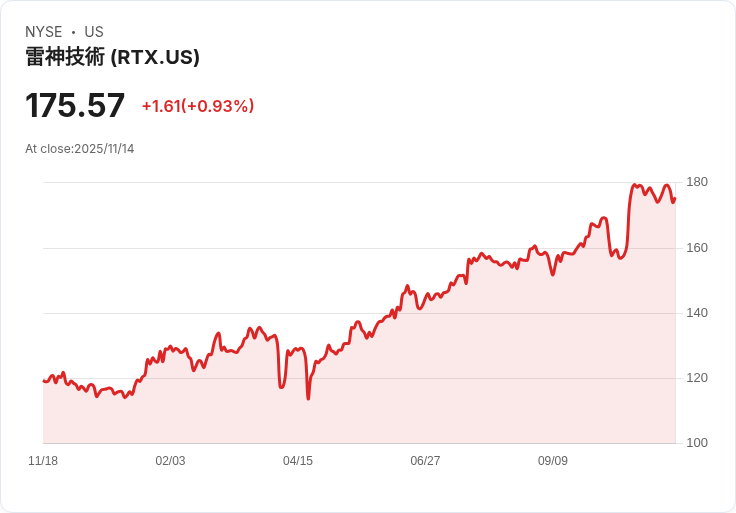Click the chart peak near 180
Screen dimensions: 736x513
pos(635,185)
